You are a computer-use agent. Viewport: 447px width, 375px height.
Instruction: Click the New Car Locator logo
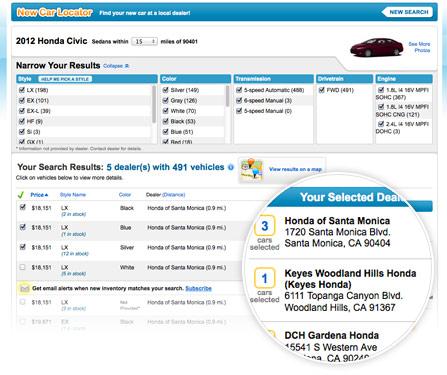pos(54,13)
